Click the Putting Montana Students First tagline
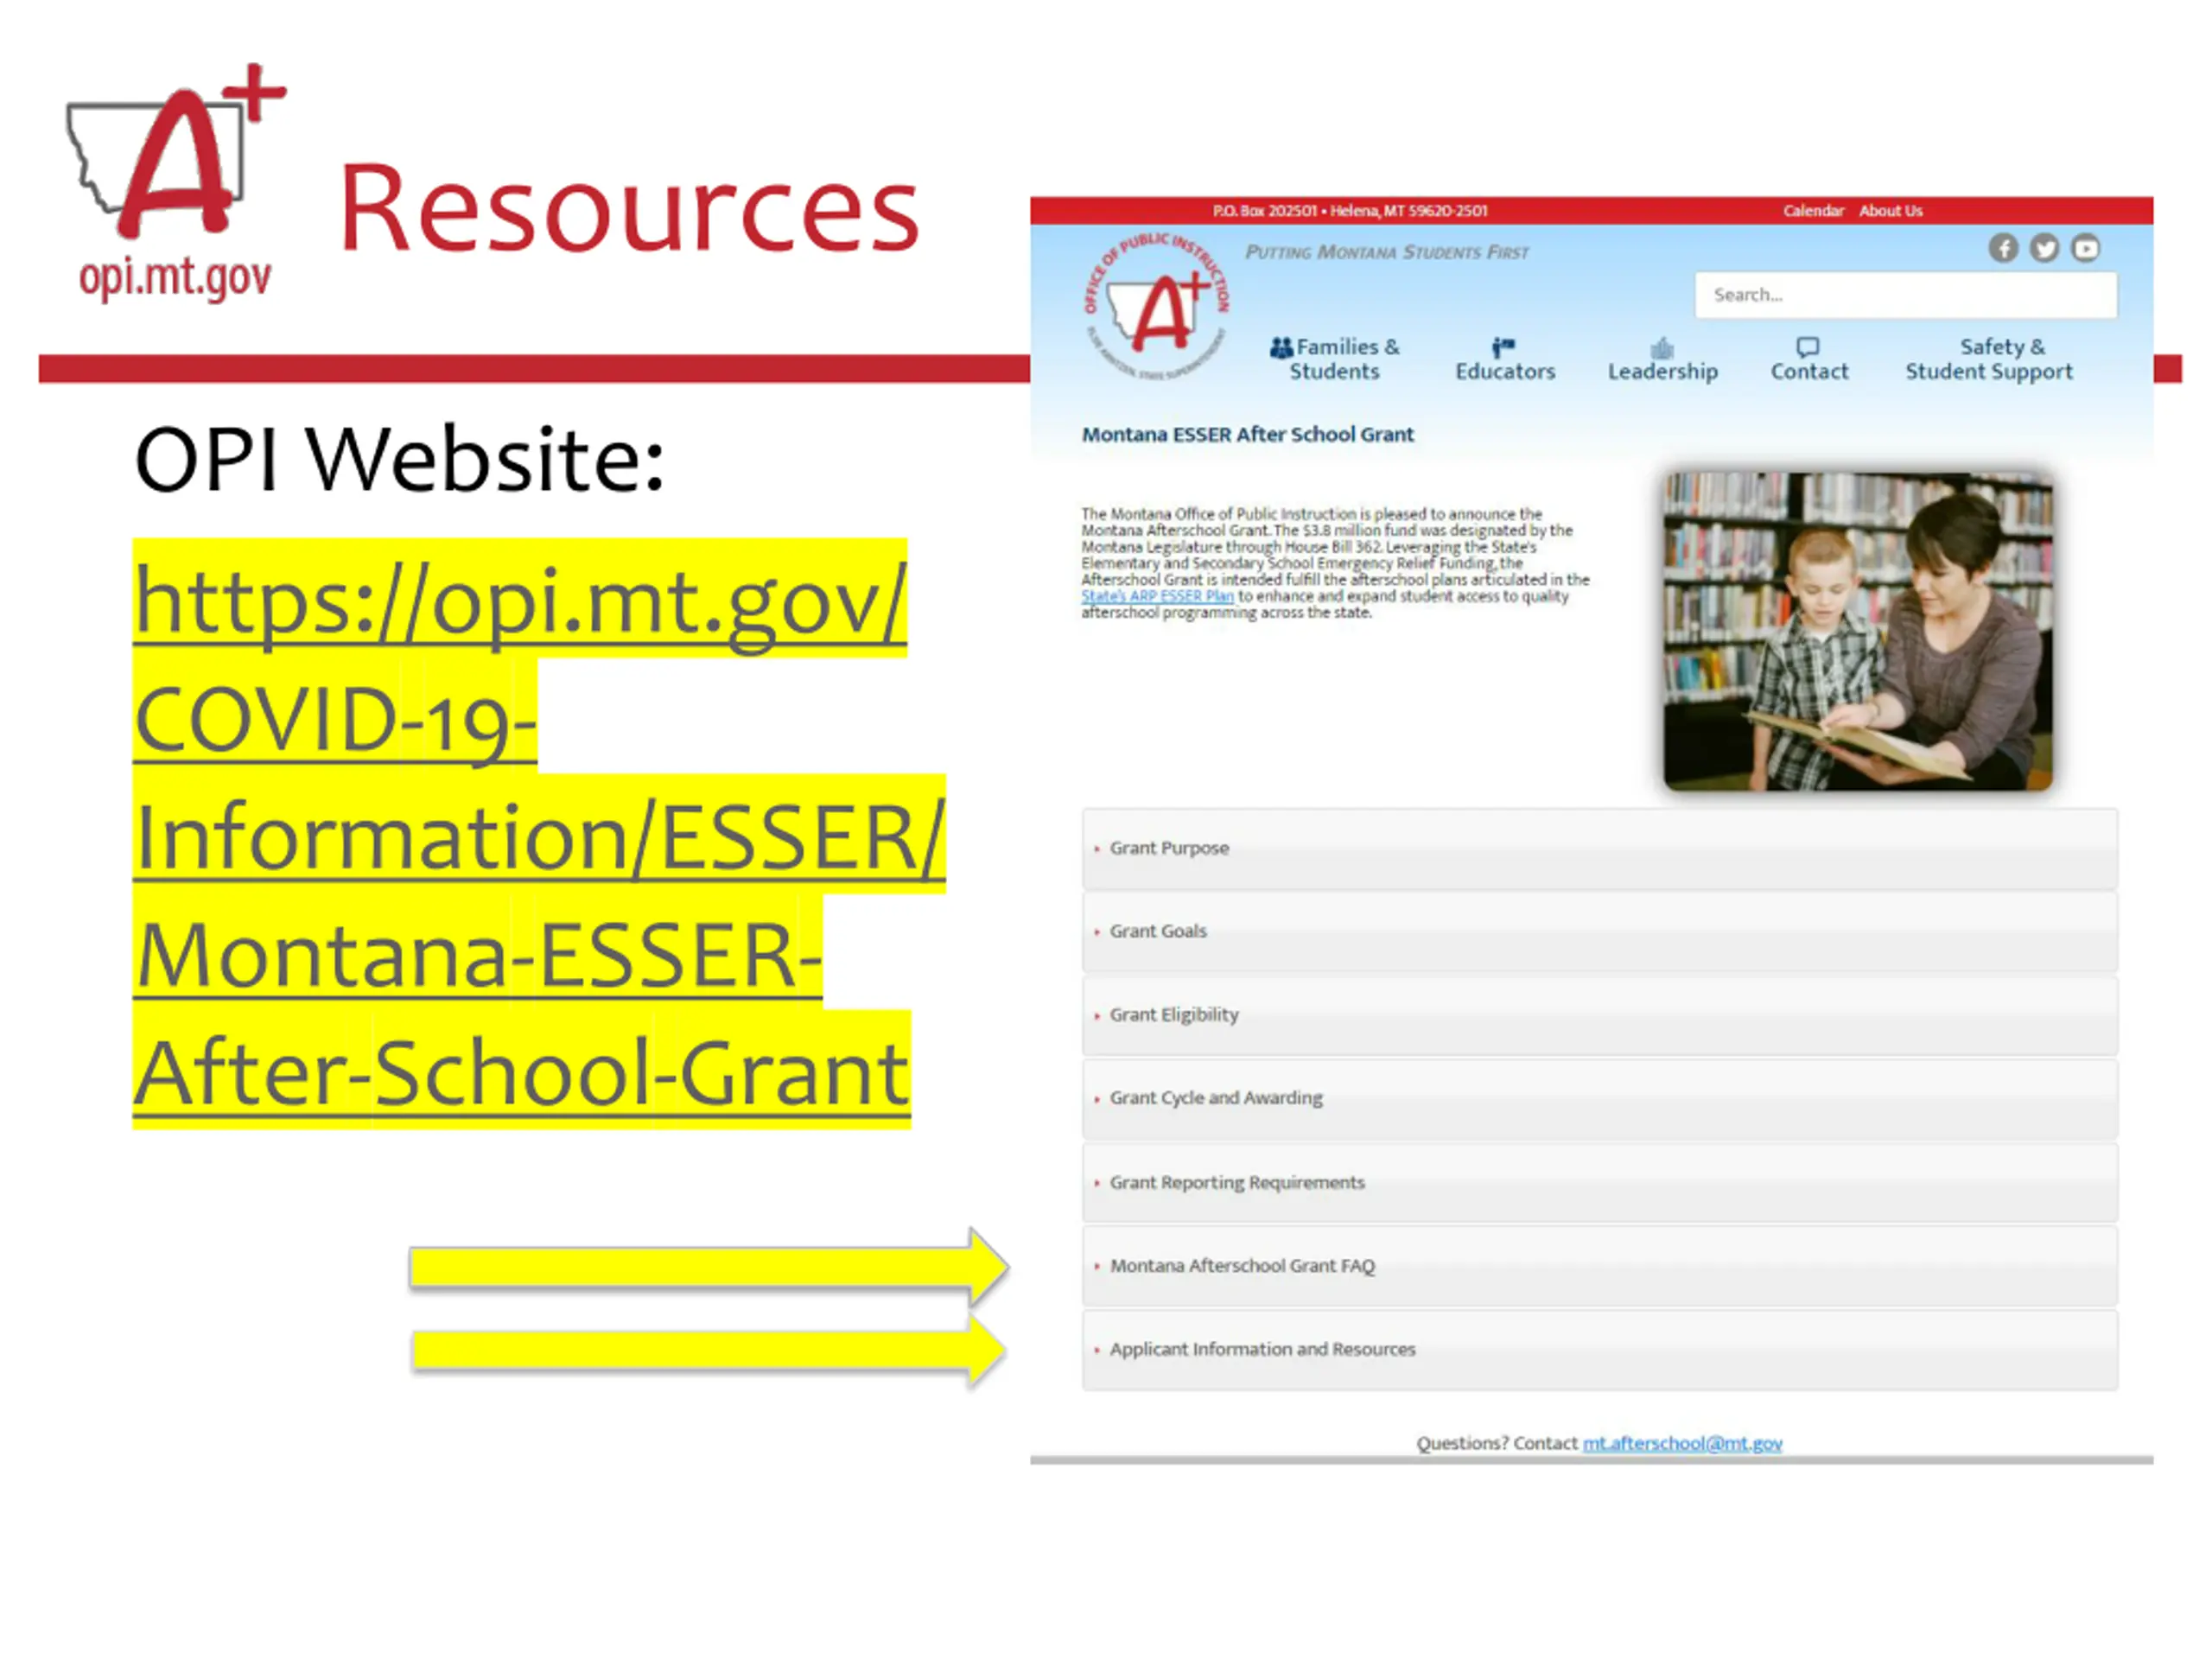Image resolution: width=2212 pixels, height=1659 pixels. click(1386, 252)
